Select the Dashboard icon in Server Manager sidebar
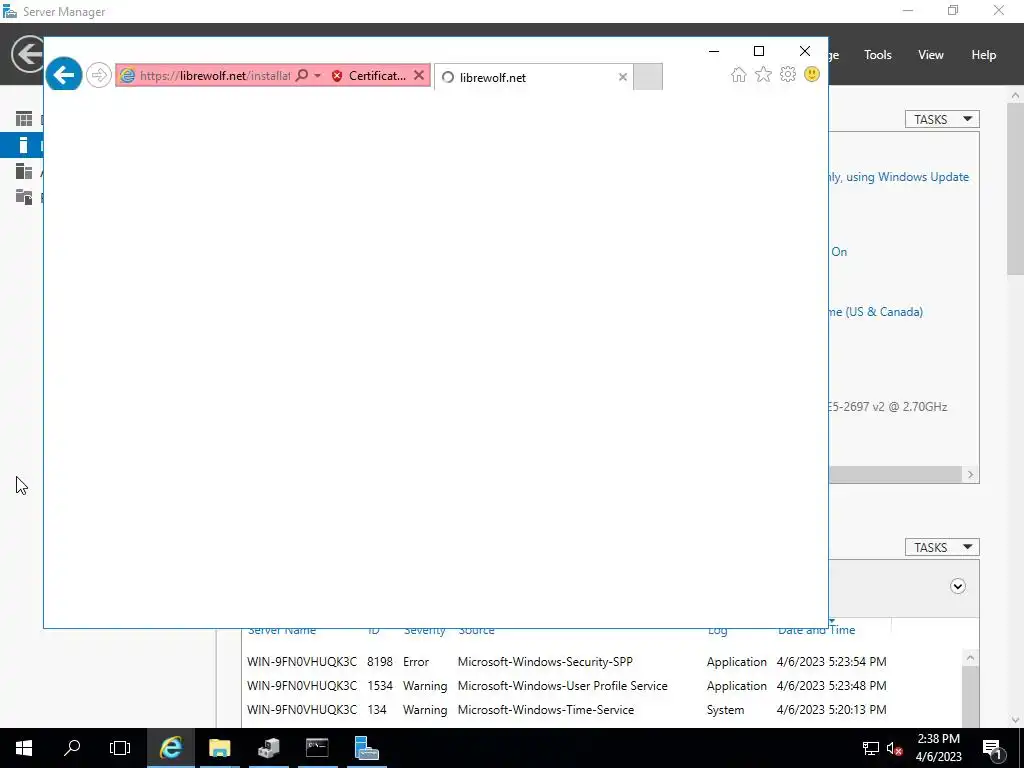The width and height of the screenshot is (1024, 768). (x=24, y=119)
